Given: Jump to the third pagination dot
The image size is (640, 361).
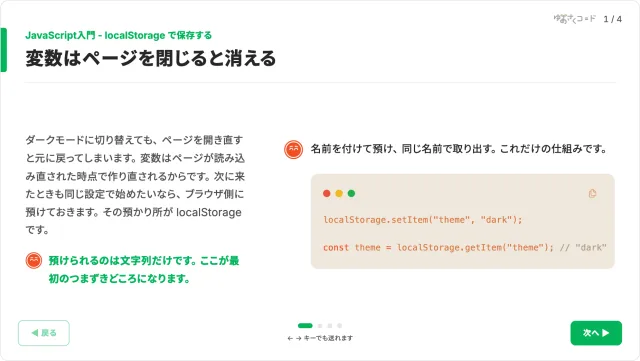Looking at the screenshot, I should [330, 325].
